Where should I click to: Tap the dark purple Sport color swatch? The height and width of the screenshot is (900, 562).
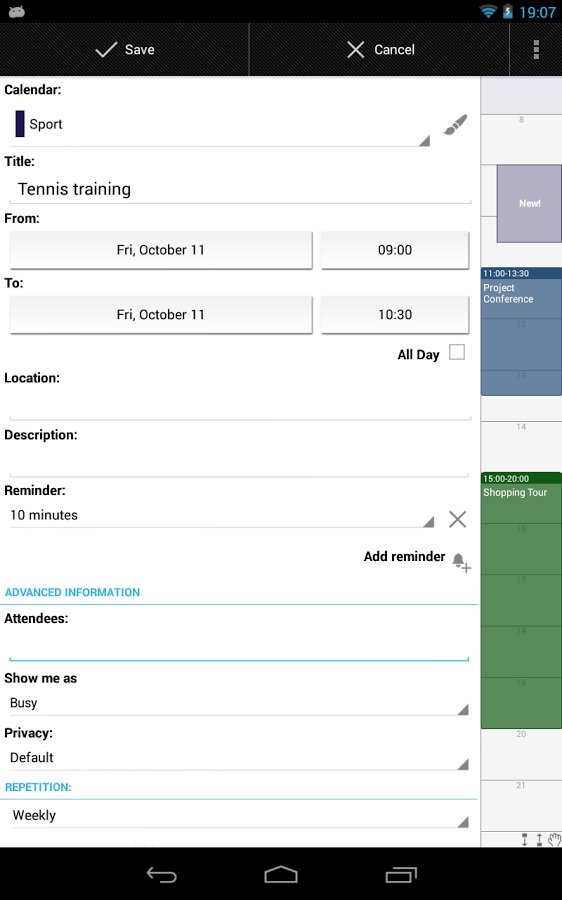(20, 124)
